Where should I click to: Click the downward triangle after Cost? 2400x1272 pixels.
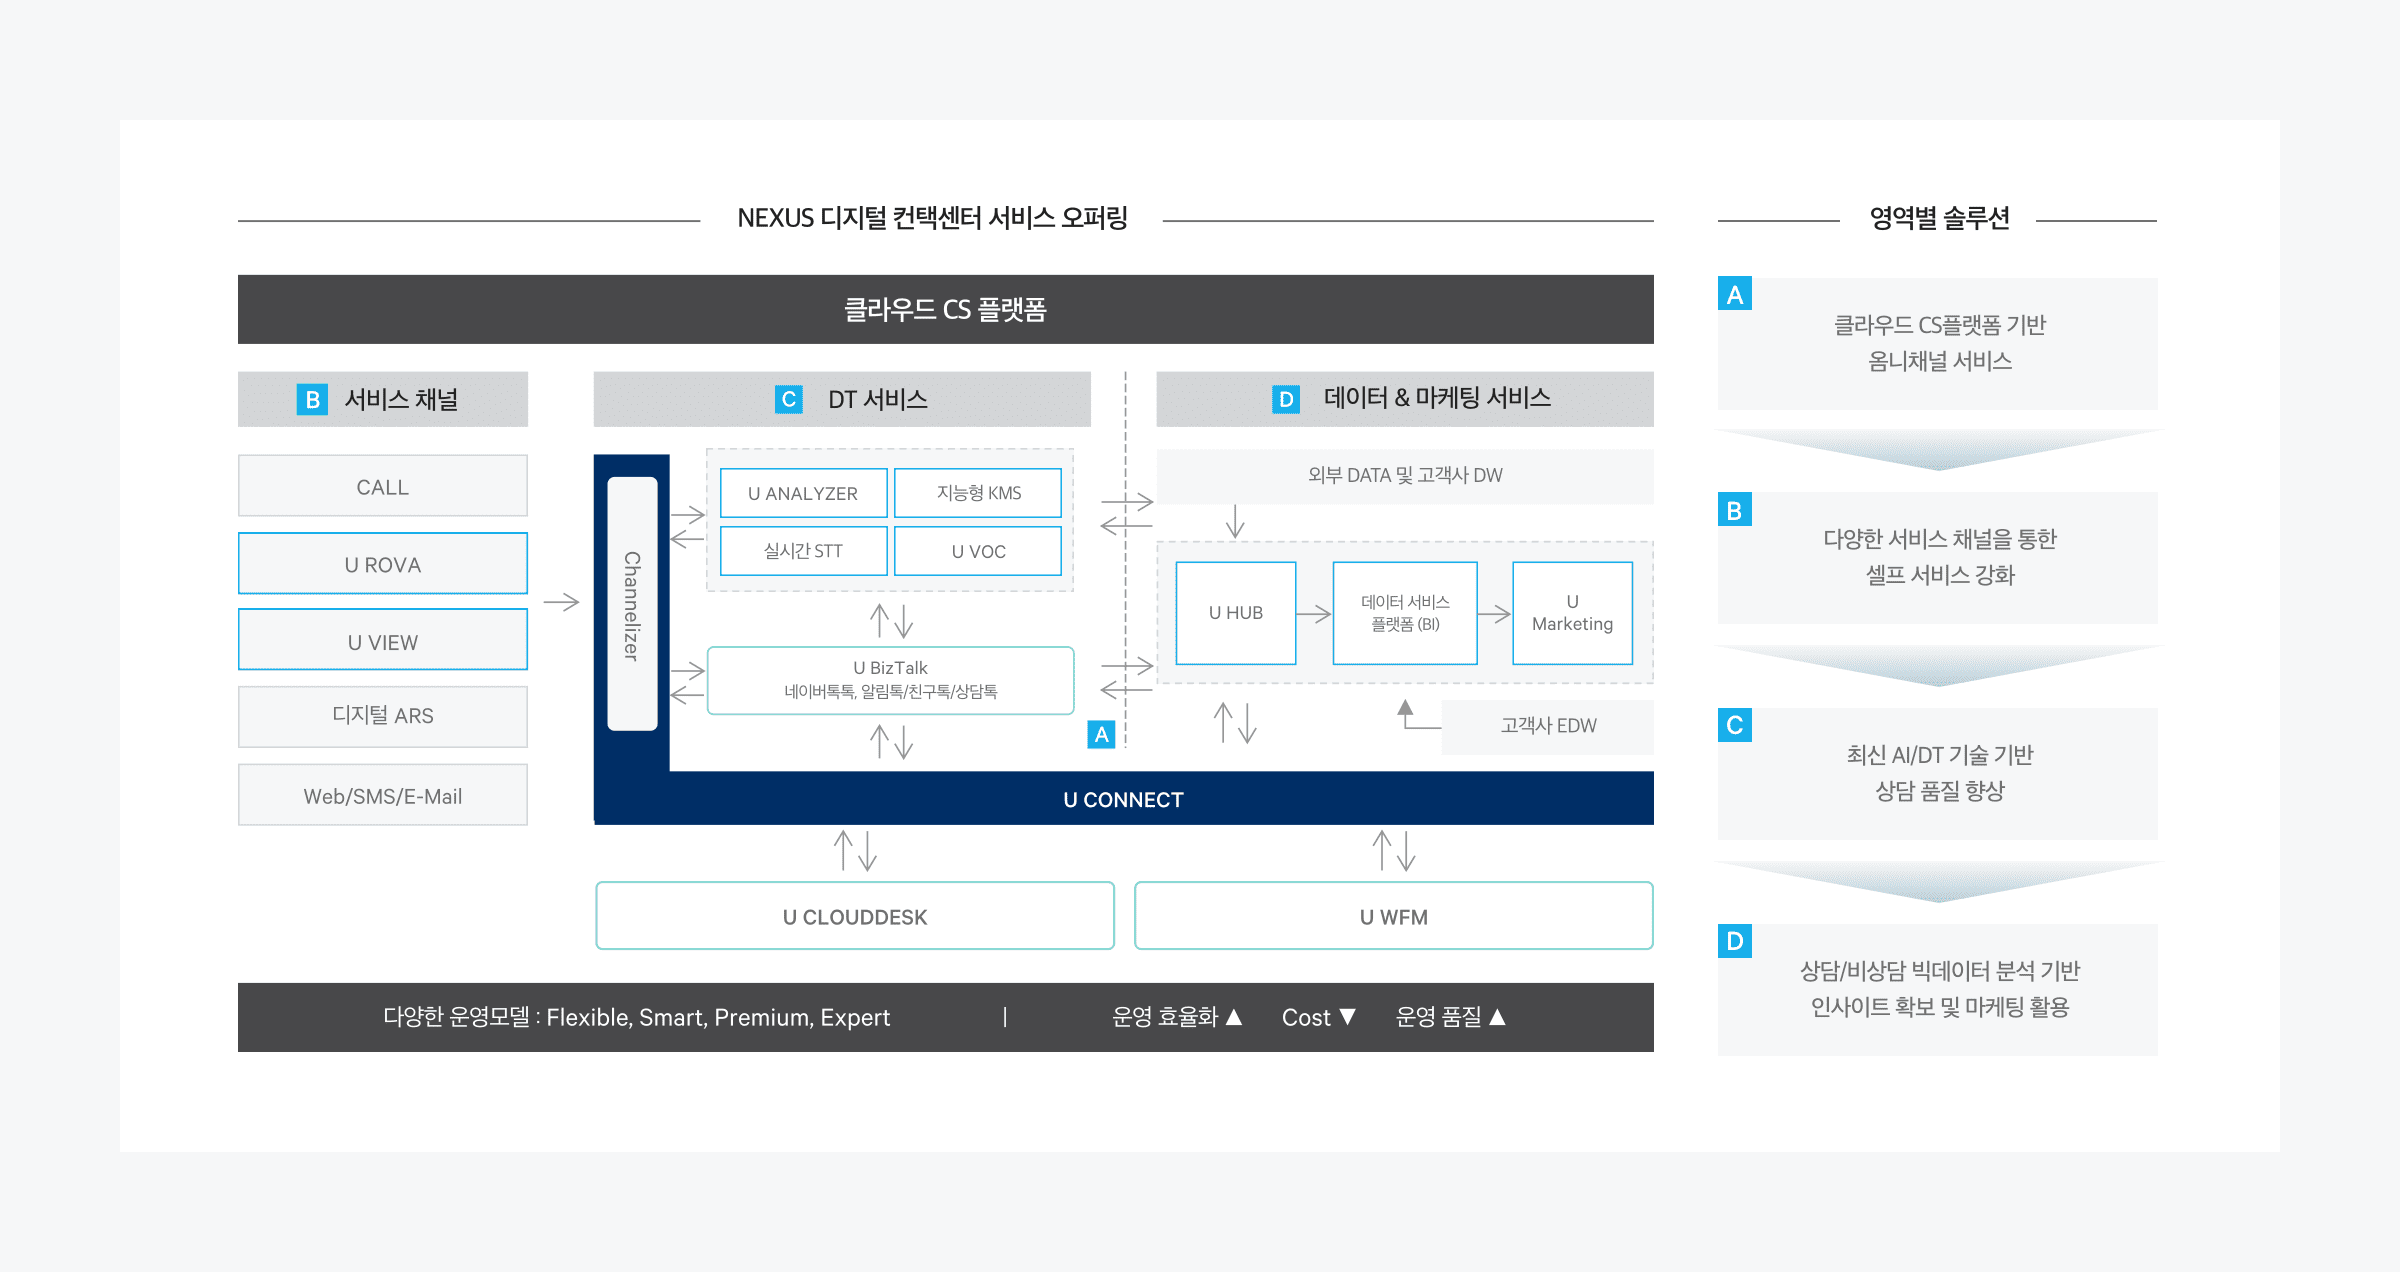pyautogui.click(x=1347, y=1016)
